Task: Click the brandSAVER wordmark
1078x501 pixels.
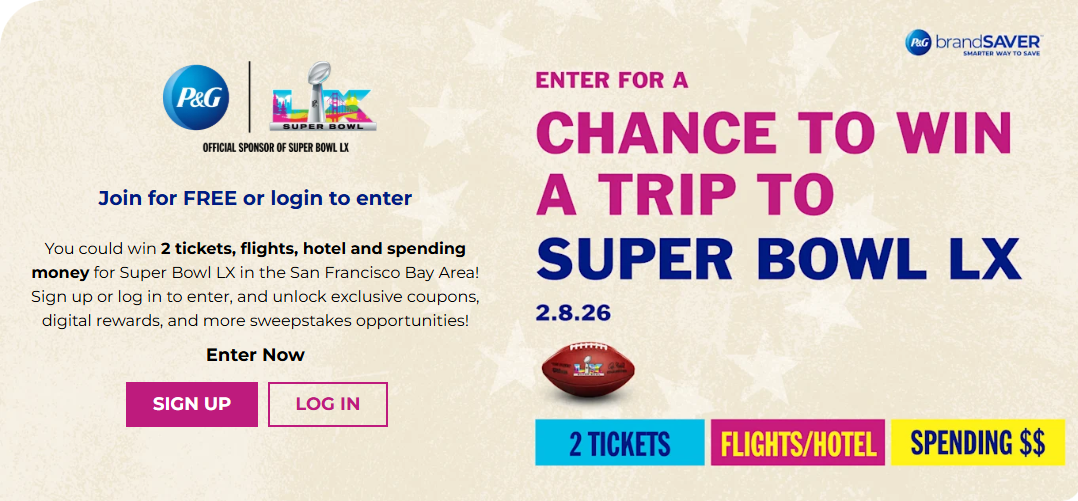Action: tap(989, 39)
